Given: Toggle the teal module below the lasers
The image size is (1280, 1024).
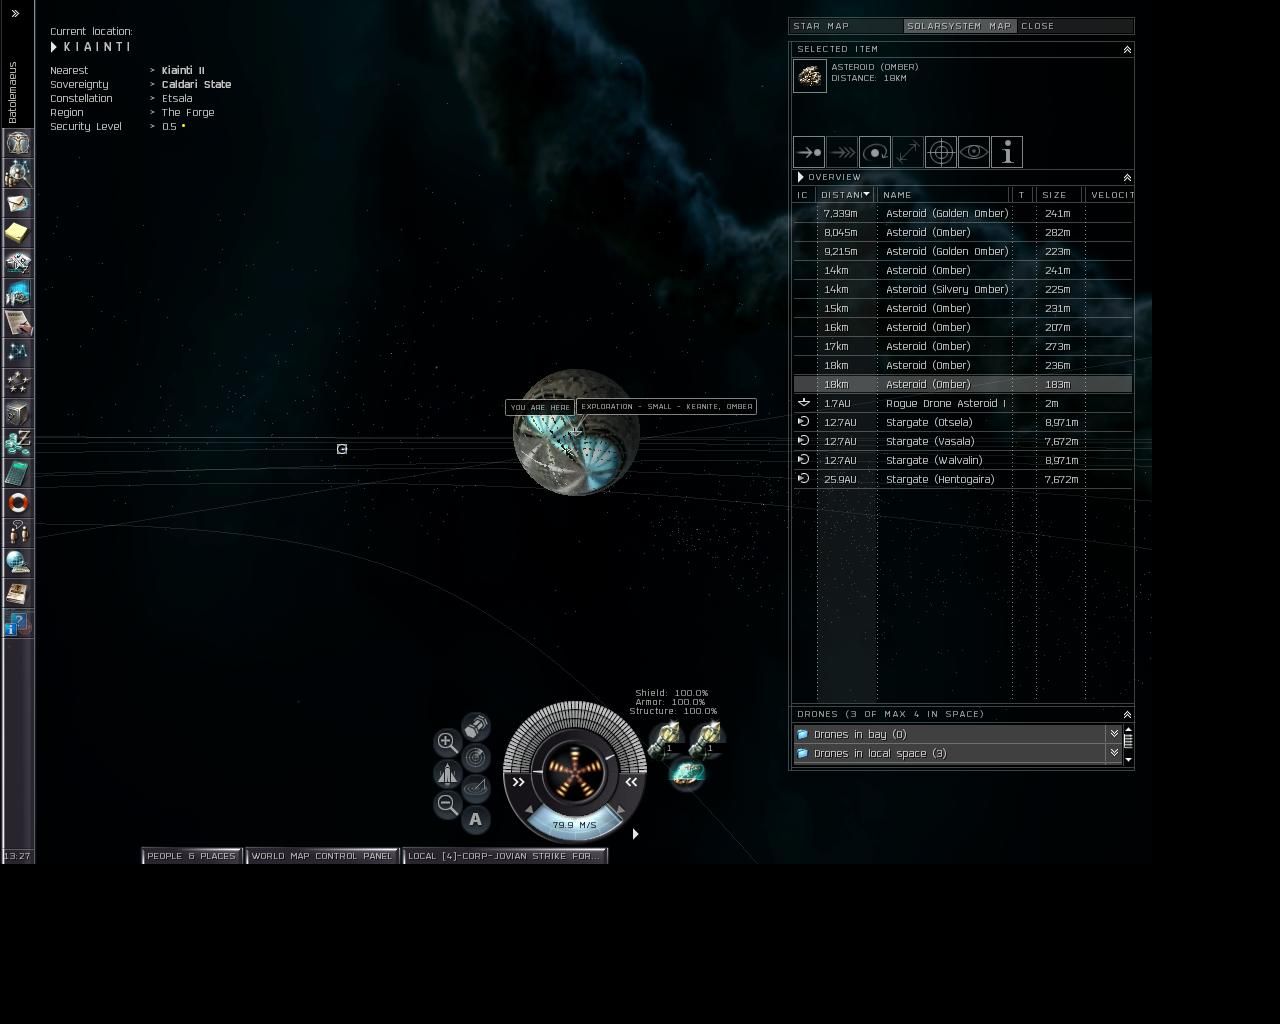Looking at the screenshot, I should click(687, 774).
